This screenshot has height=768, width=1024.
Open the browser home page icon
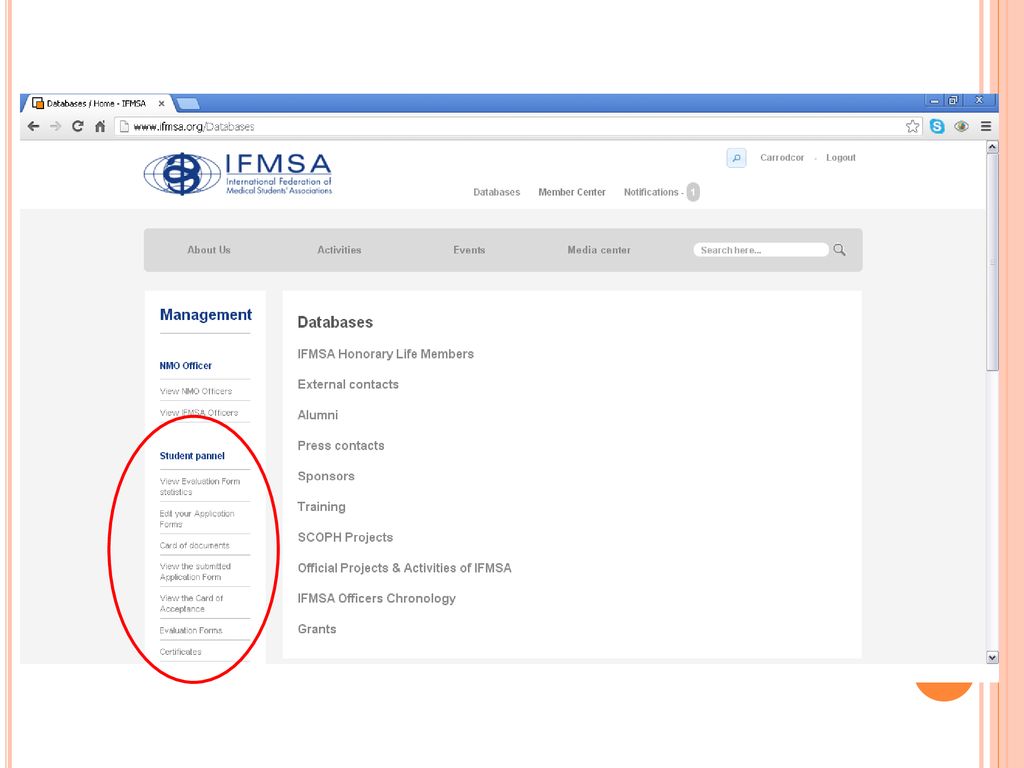[x=100, y=127]
